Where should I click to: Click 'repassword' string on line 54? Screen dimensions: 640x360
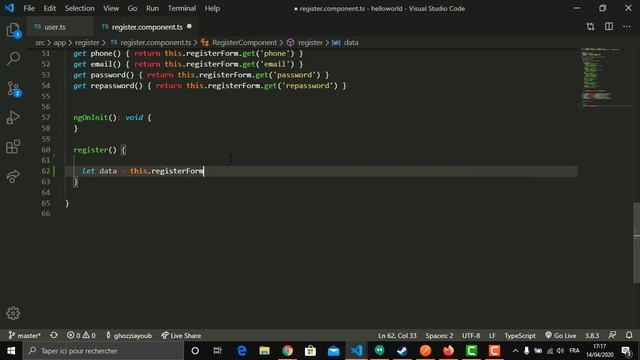tap(307, 86)
